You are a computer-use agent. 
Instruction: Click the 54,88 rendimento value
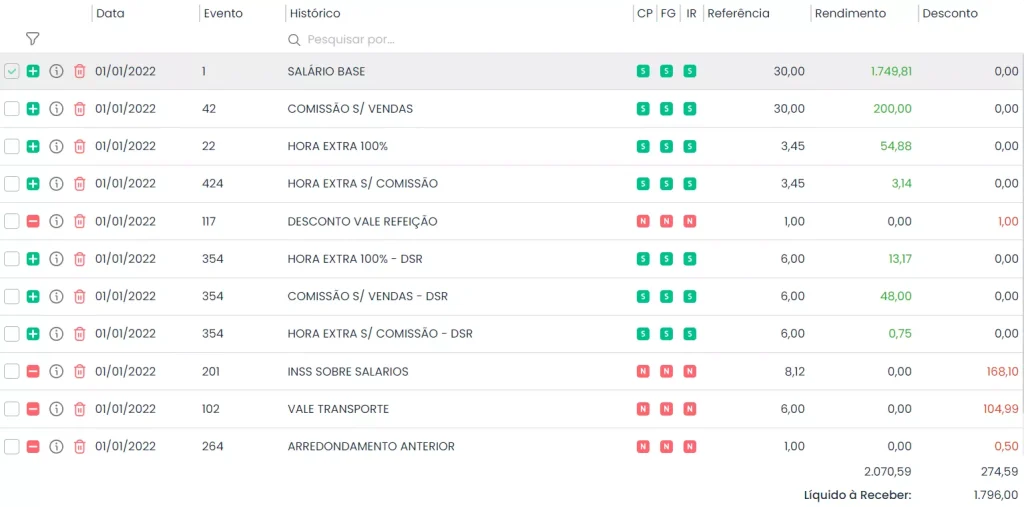[x=896, y=146]
